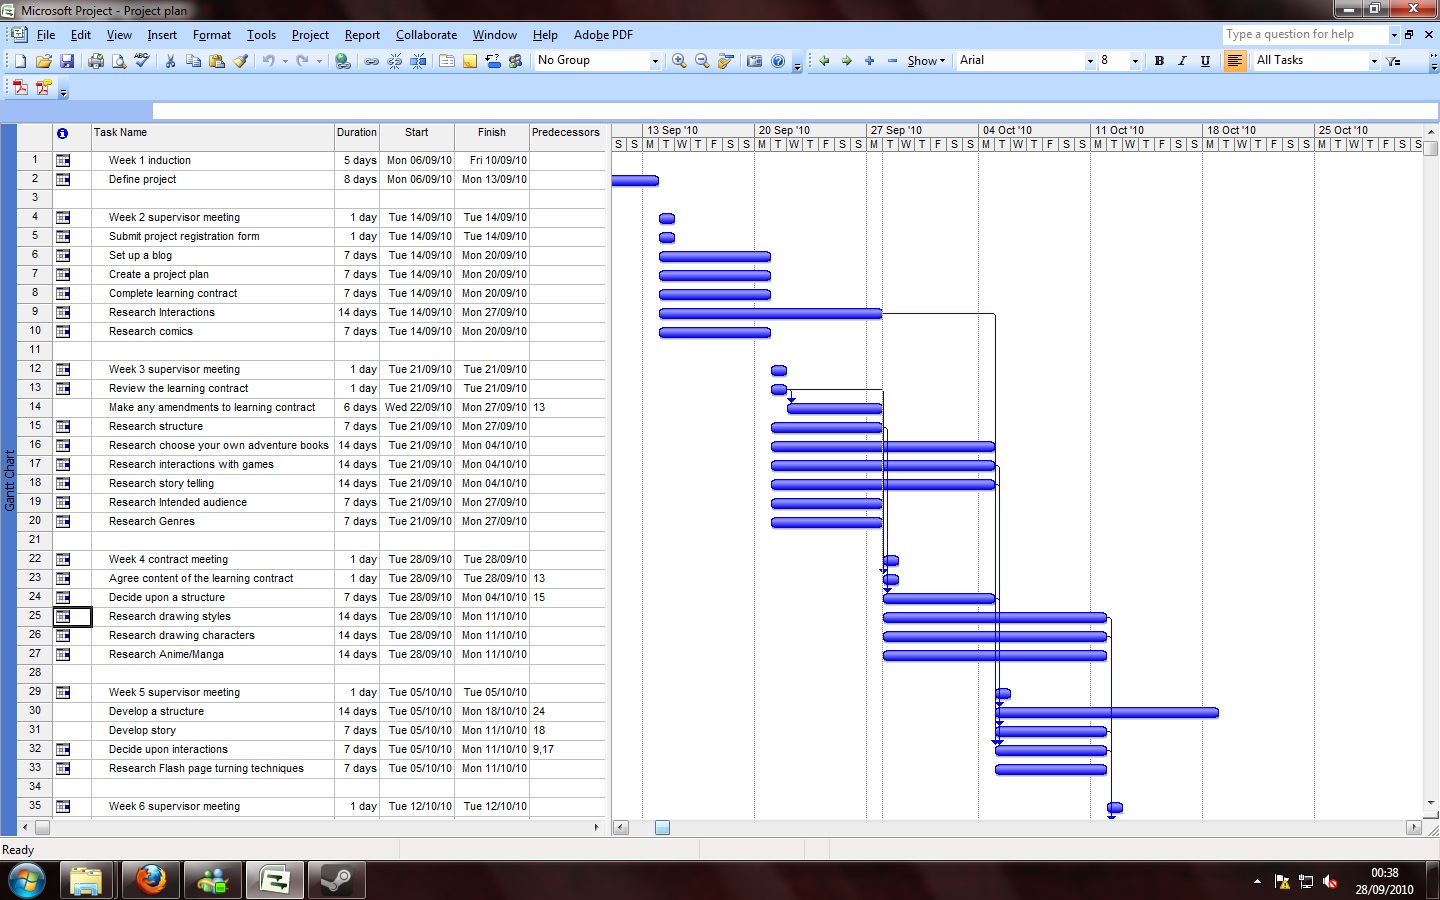Open the Collaborate menu

point(426,35)
